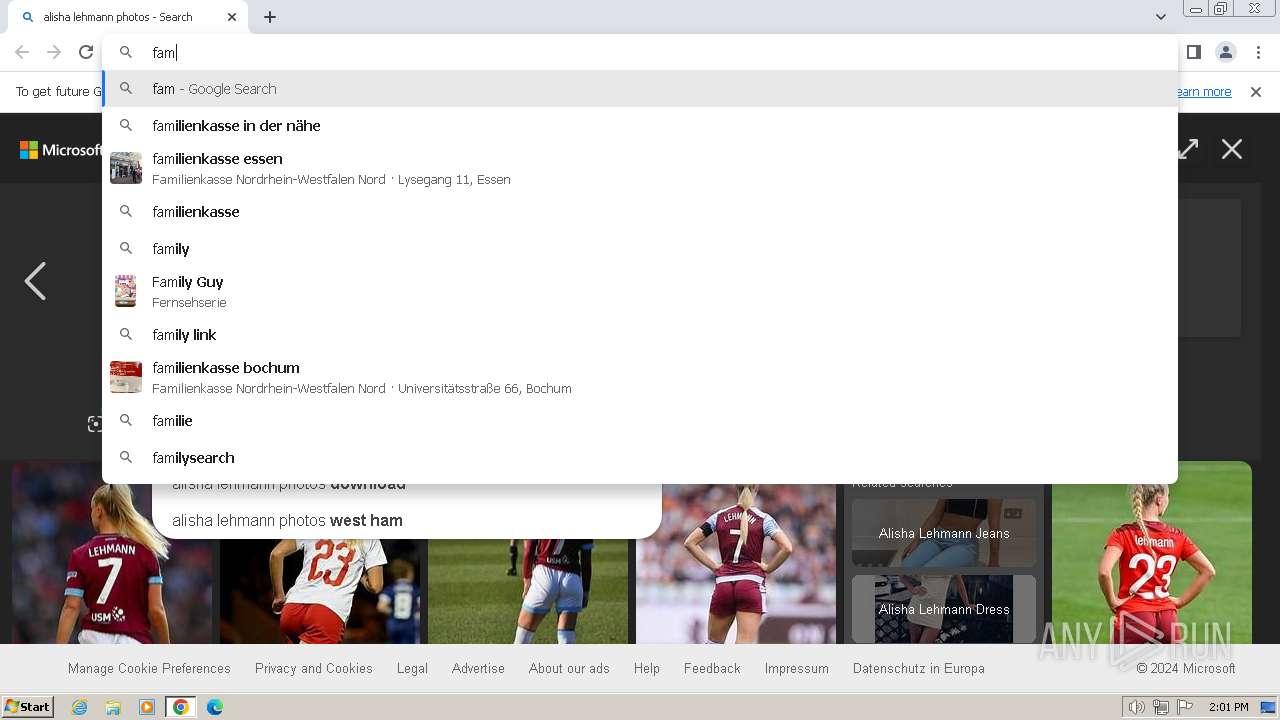Expand the image viewer with arrows icon
Image resolution: width=1280 pixels, height=720 pixels.
point(1188,149)
